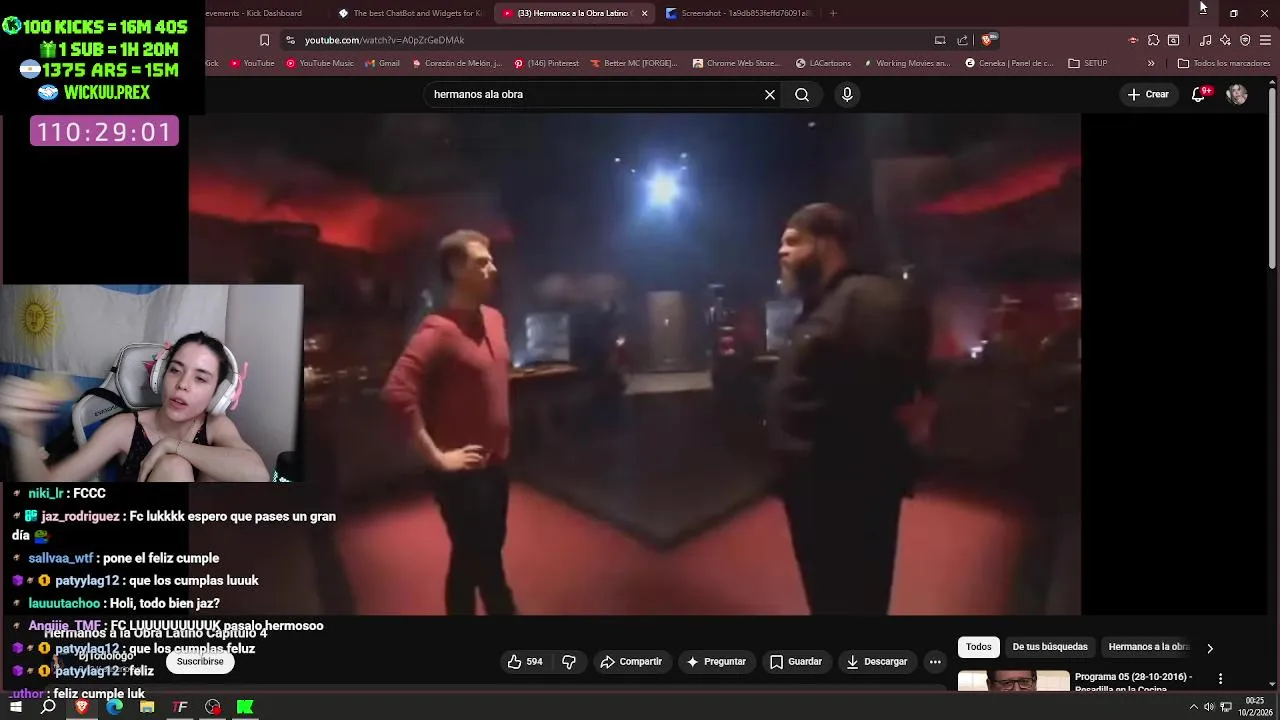Viewport: 1280px width, 720px height.
Task: Dislike the video with thumbs down
Action: (x=569, y=661)
